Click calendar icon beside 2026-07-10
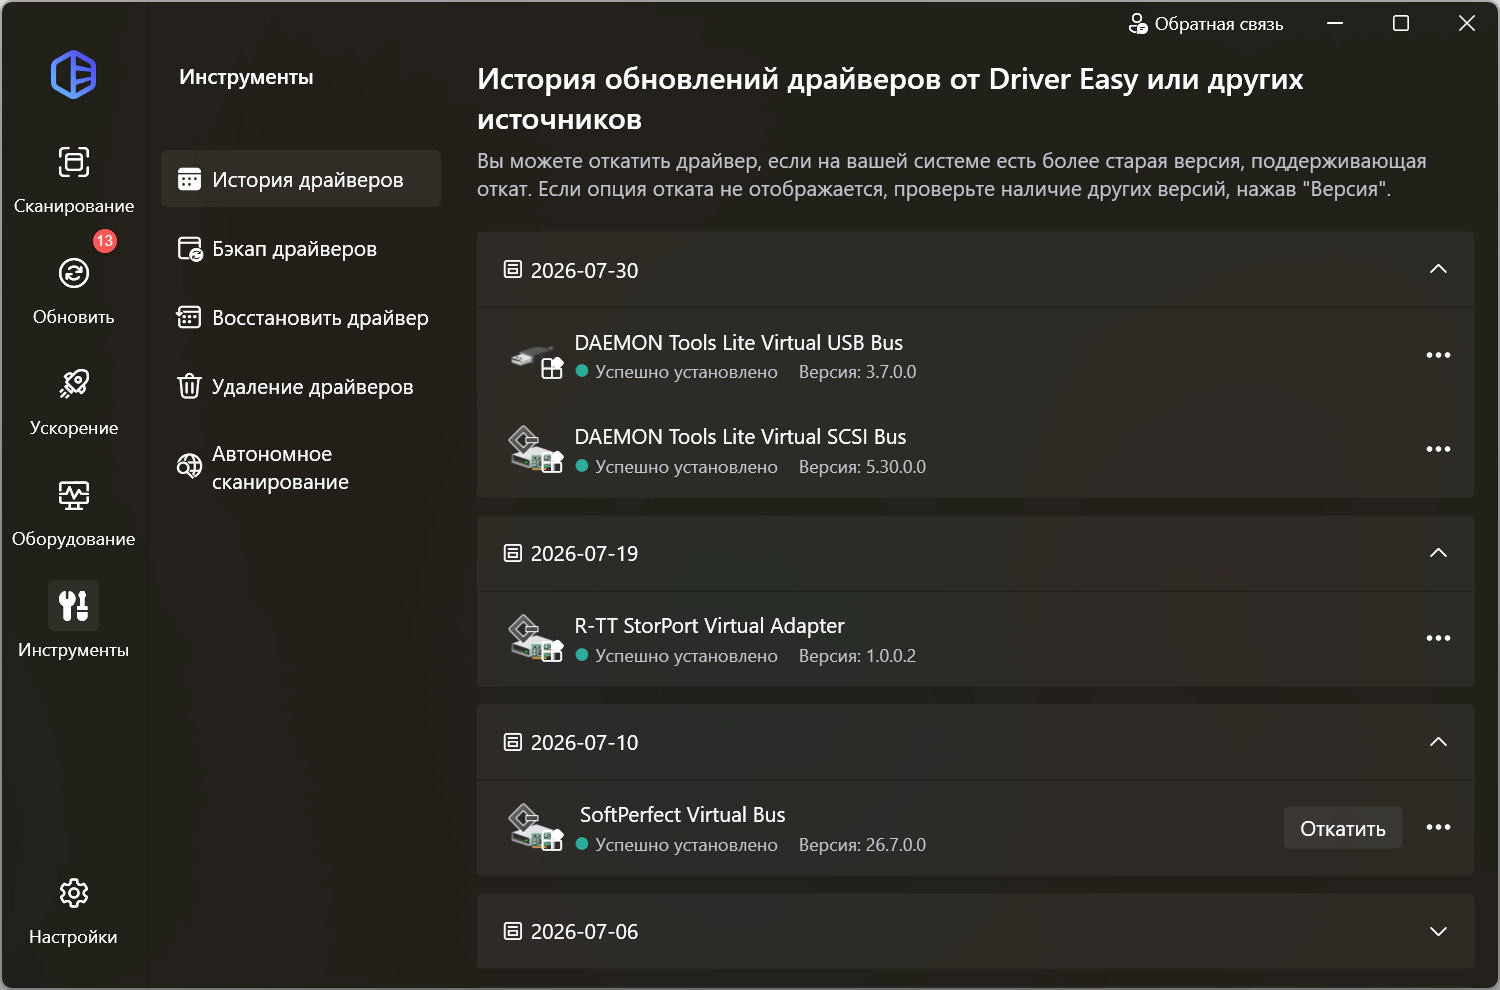 513,742
